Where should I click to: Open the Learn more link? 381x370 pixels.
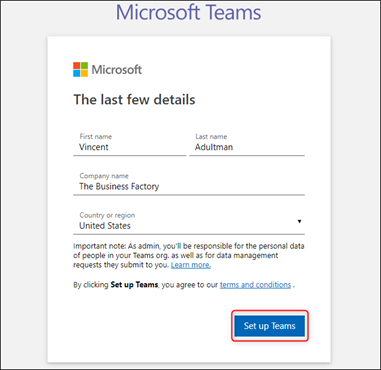(x=191, y=265)
